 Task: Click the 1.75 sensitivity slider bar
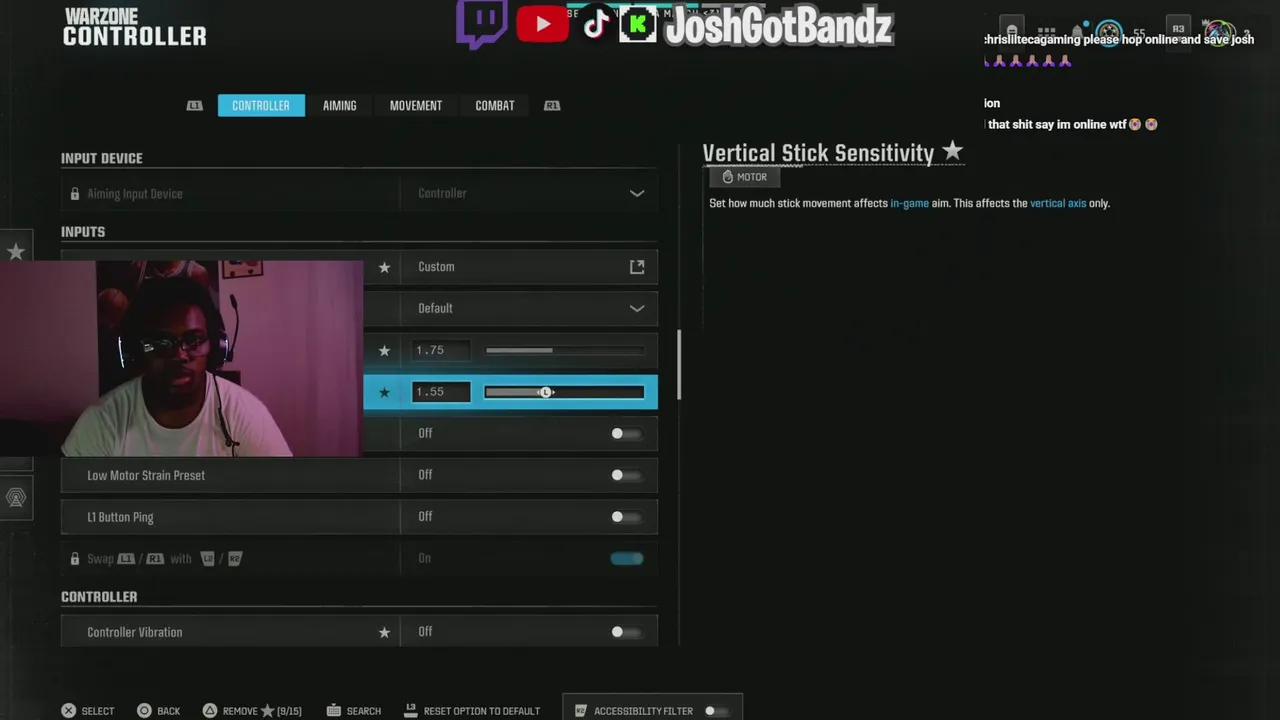565,350
